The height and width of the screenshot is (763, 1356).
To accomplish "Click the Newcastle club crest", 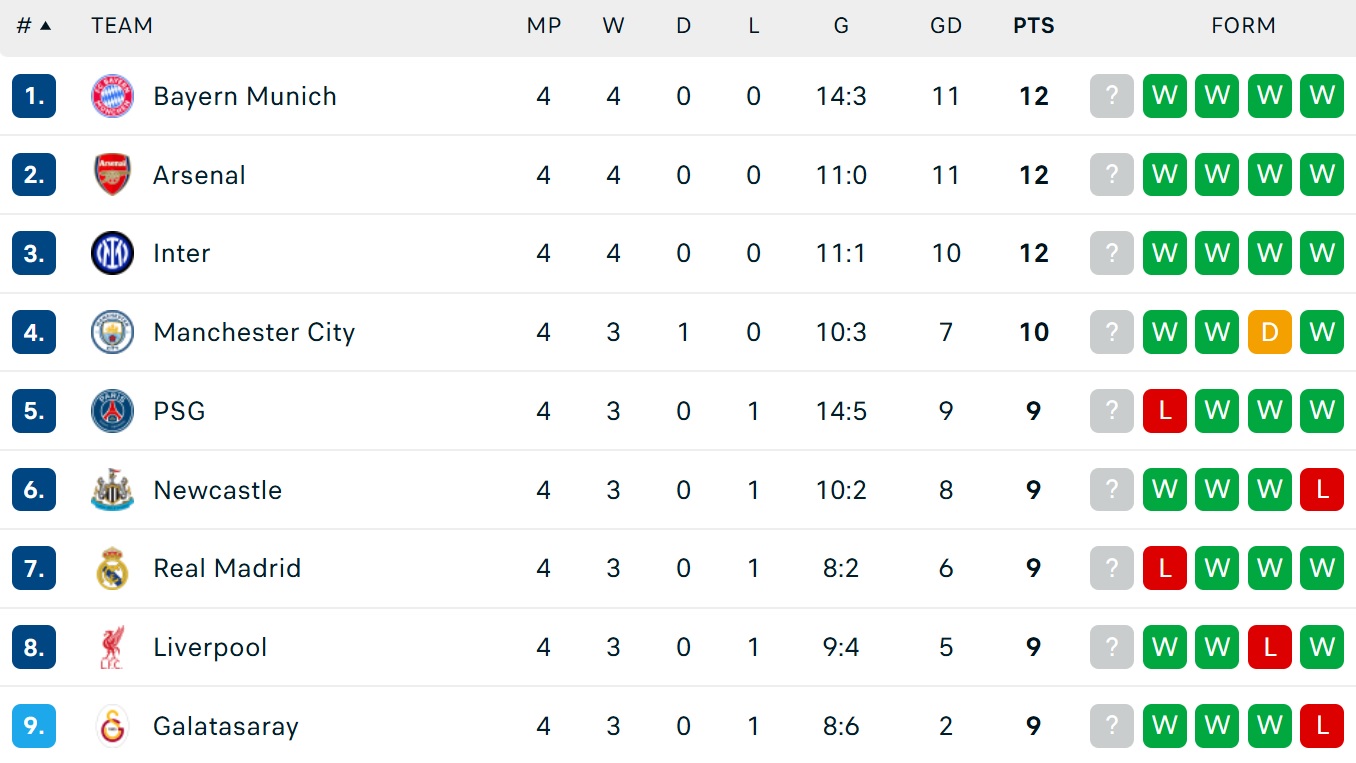I will pyautogui.click(x=112, y=490).
